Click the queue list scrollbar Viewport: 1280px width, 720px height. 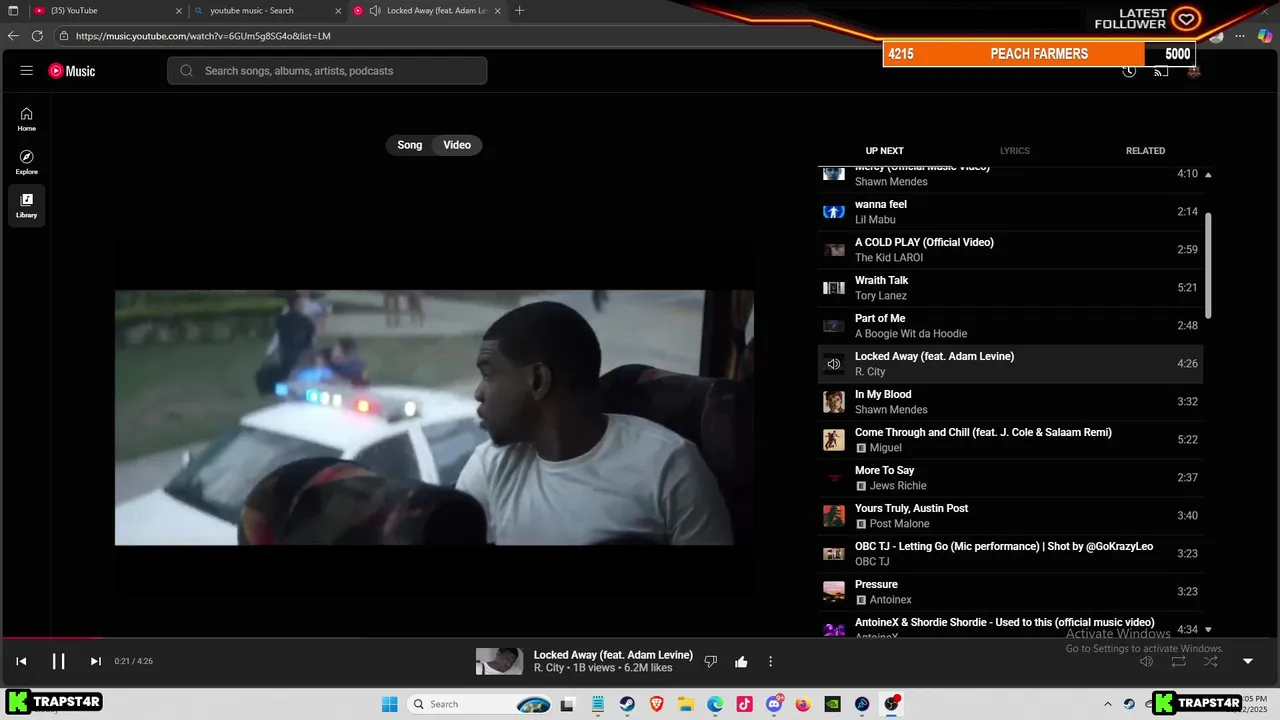[1208, 265]
